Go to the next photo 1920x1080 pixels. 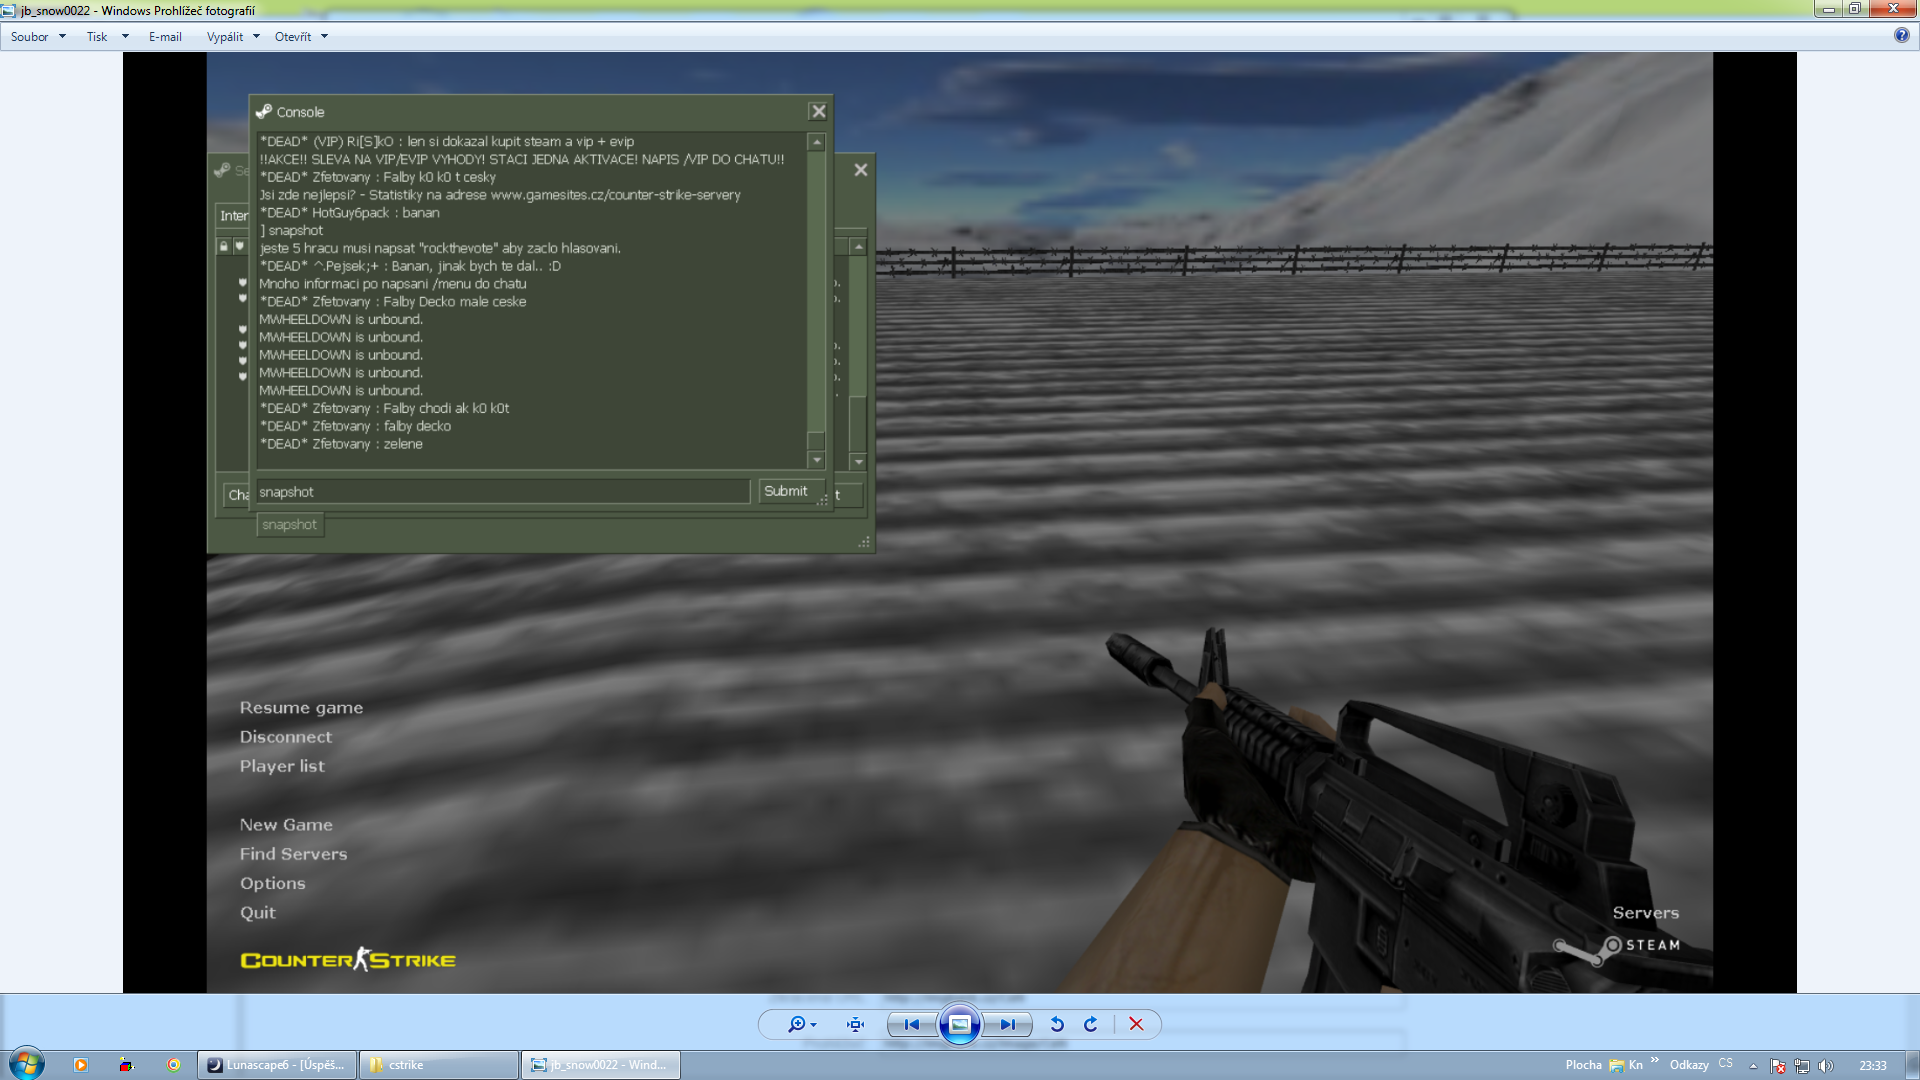coord(1007,1024)
